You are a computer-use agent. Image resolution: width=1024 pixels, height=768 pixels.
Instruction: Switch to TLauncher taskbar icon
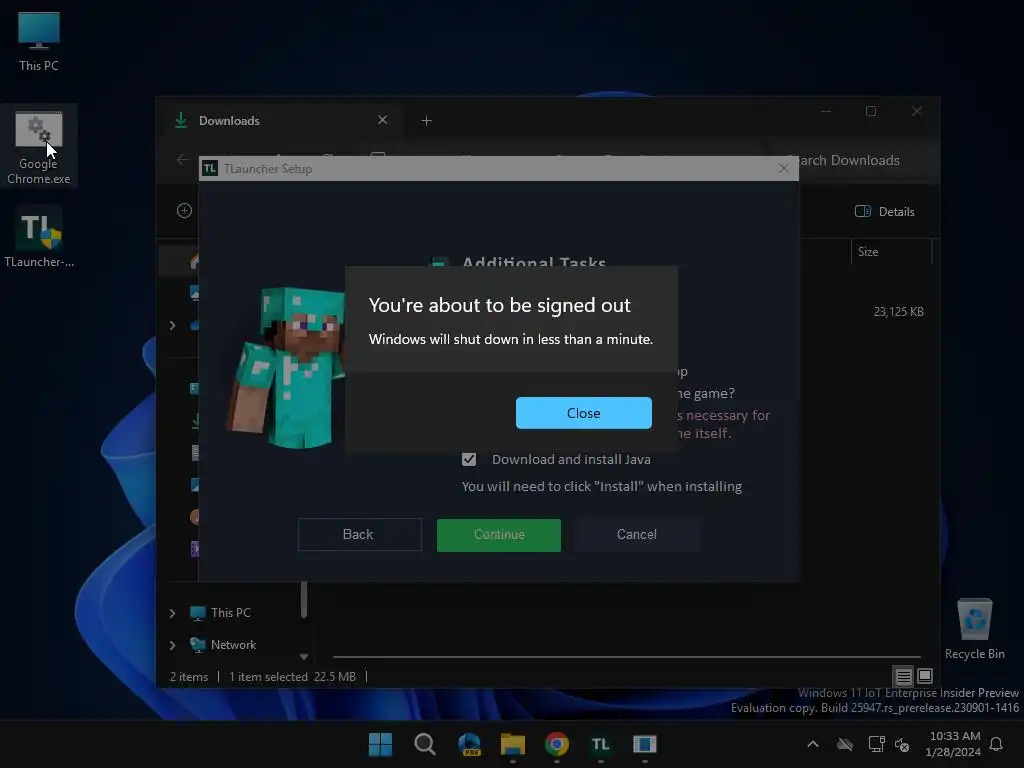600,744
